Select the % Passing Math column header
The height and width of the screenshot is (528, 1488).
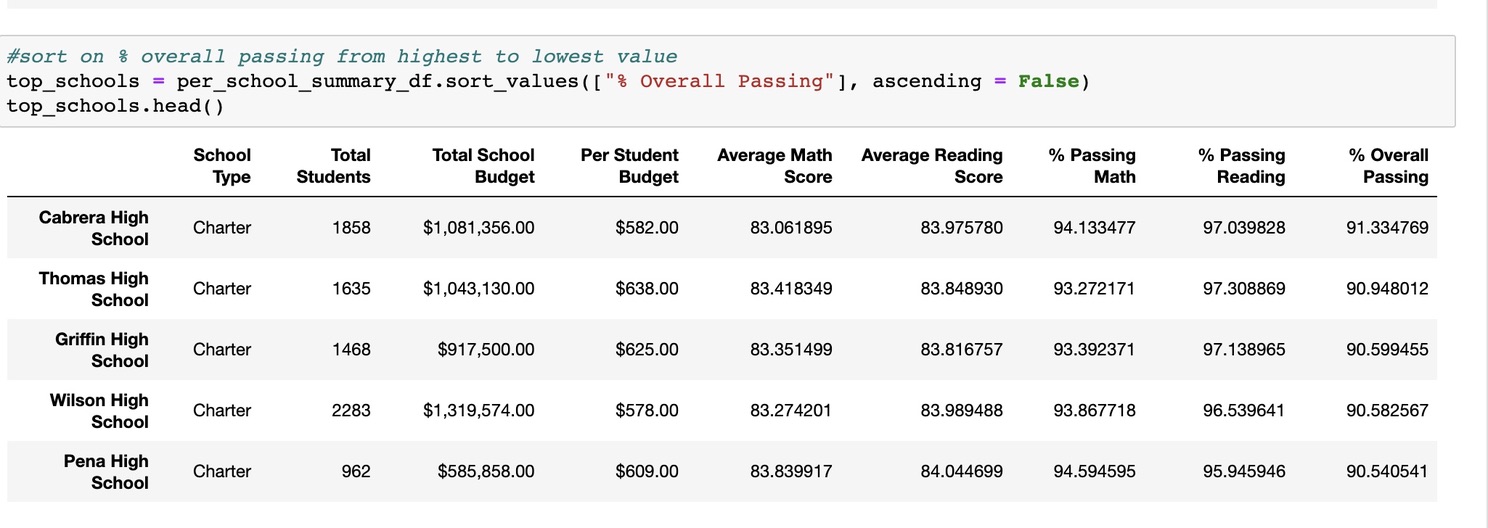[1092, 166]
